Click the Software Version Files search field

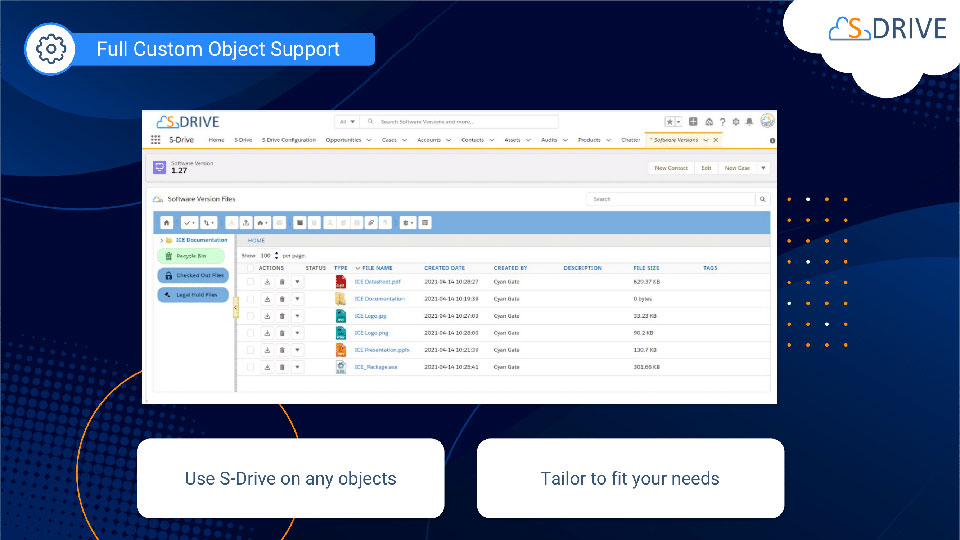671,199
